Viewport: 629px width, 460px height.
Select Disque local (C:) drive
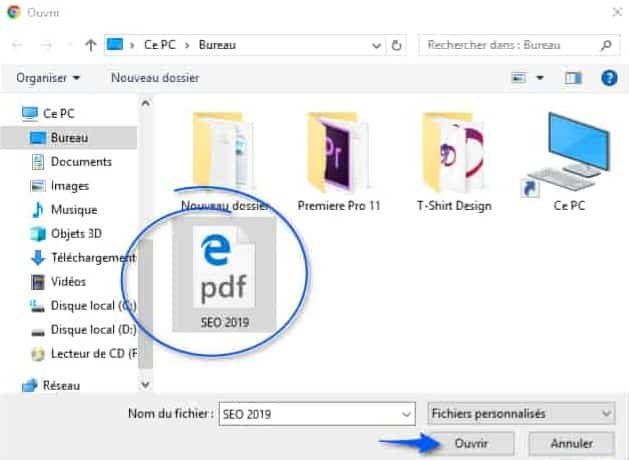click(x=83, y=306)
